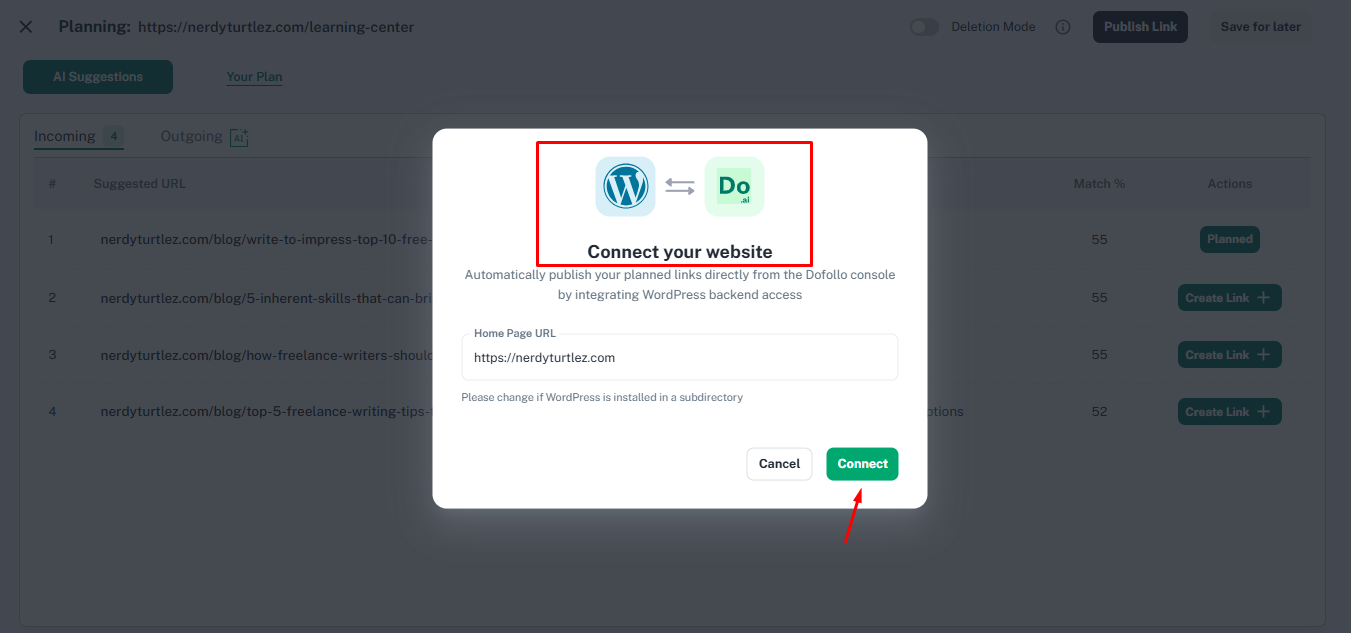Edit the Home Page URL field

pyautogui.click(x=680, y=357)
